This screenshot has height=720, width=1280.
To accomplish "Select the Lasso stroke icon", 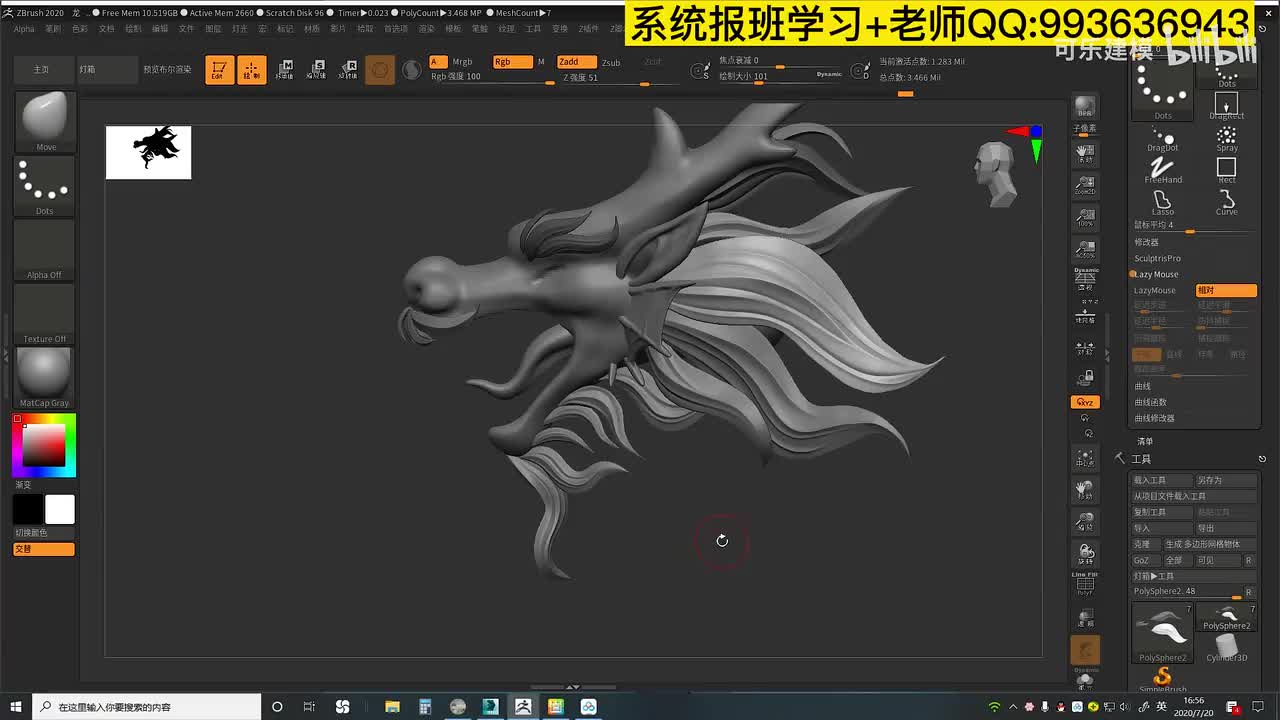I will pyautogui.click(x=1162, y=201).
